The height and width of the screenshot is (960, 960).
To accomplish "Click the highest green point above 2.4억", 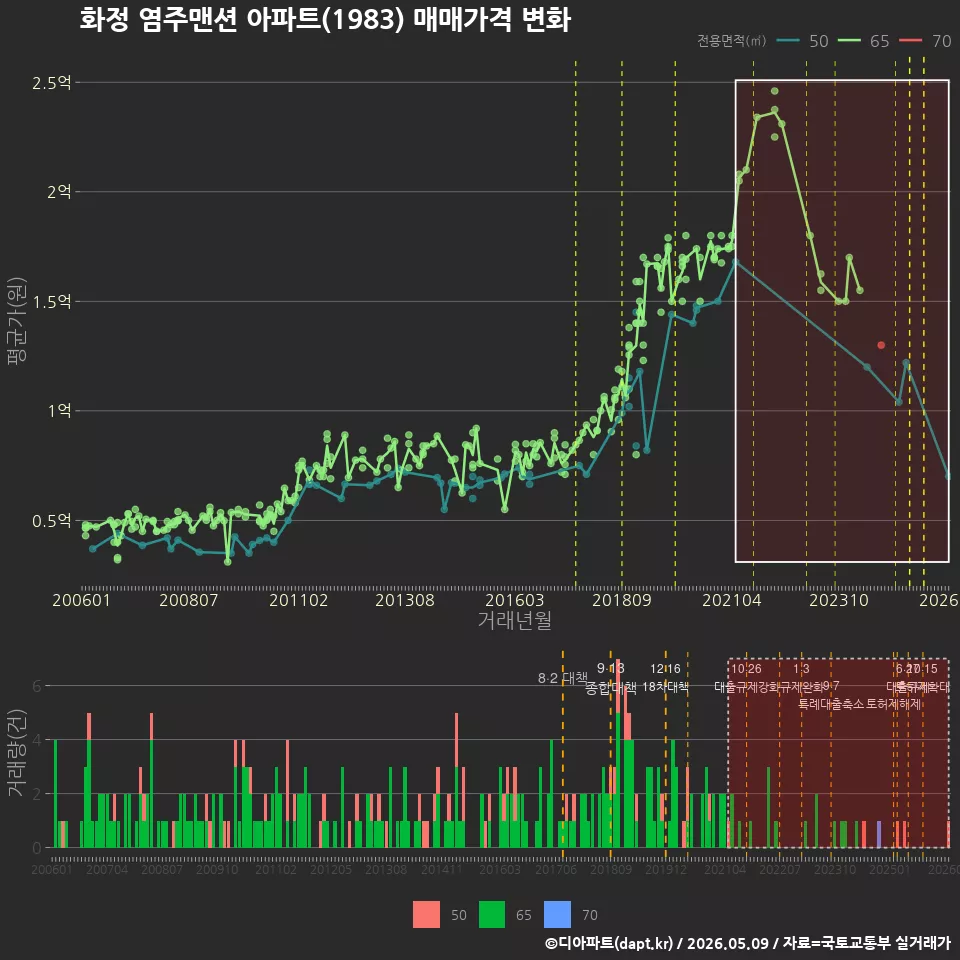I will coord(774,91).
